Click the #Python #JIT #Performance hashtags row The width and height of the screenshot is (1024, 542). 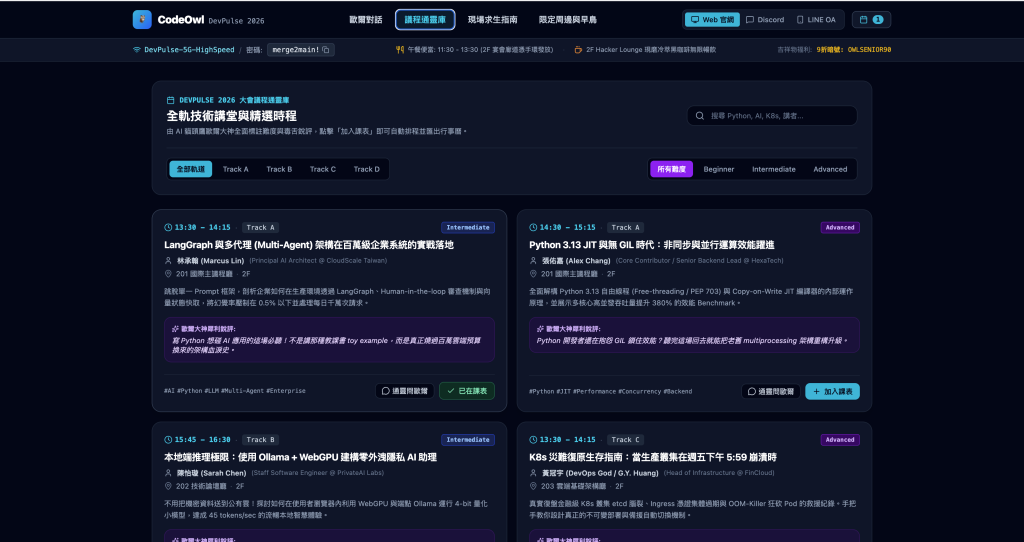click(x=611, y=391)
